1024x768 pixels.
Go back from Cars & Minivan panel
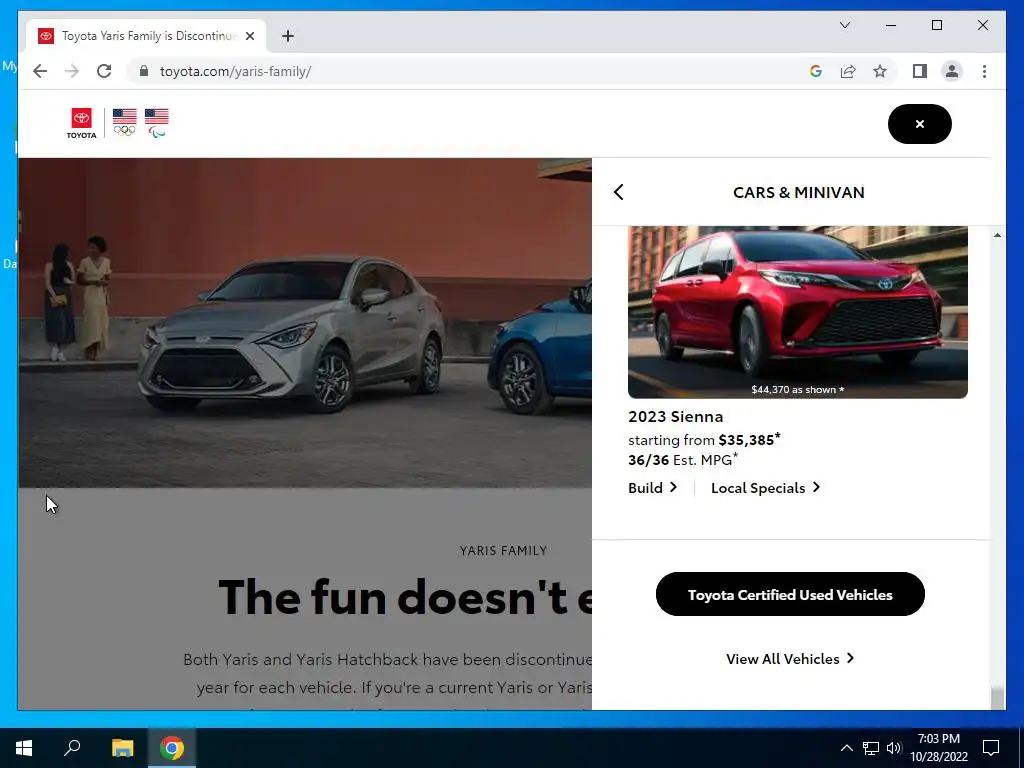[618, 192]
